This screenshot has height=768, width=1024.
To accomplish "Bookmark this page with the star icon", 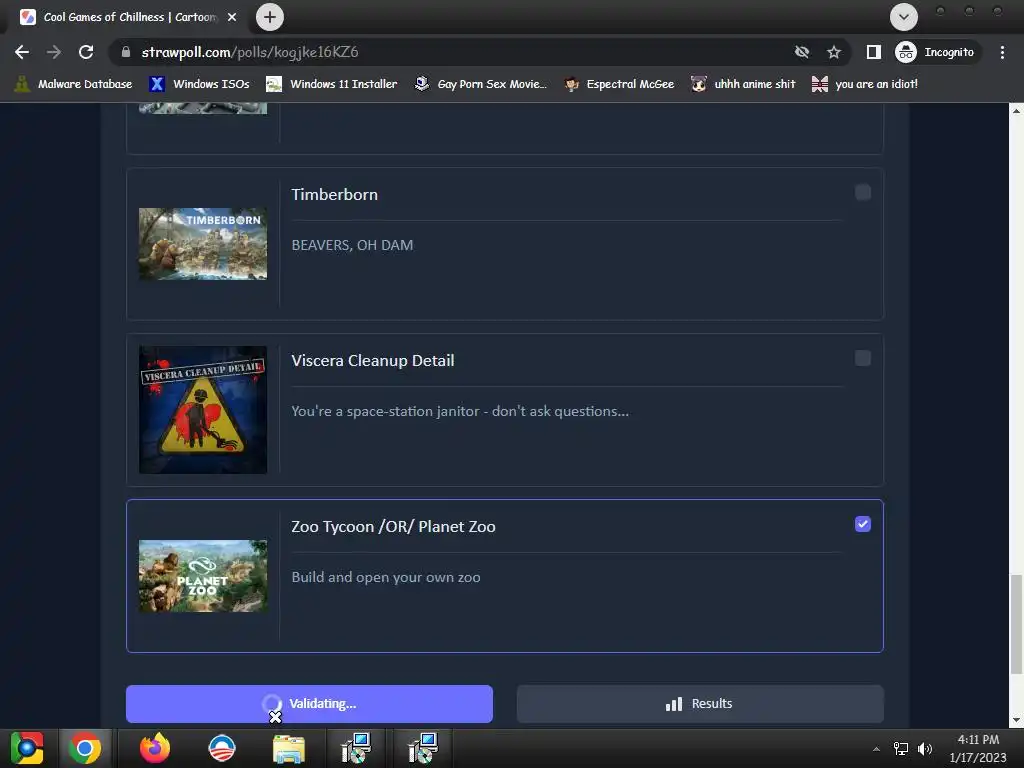I will (x=834, y=52).
